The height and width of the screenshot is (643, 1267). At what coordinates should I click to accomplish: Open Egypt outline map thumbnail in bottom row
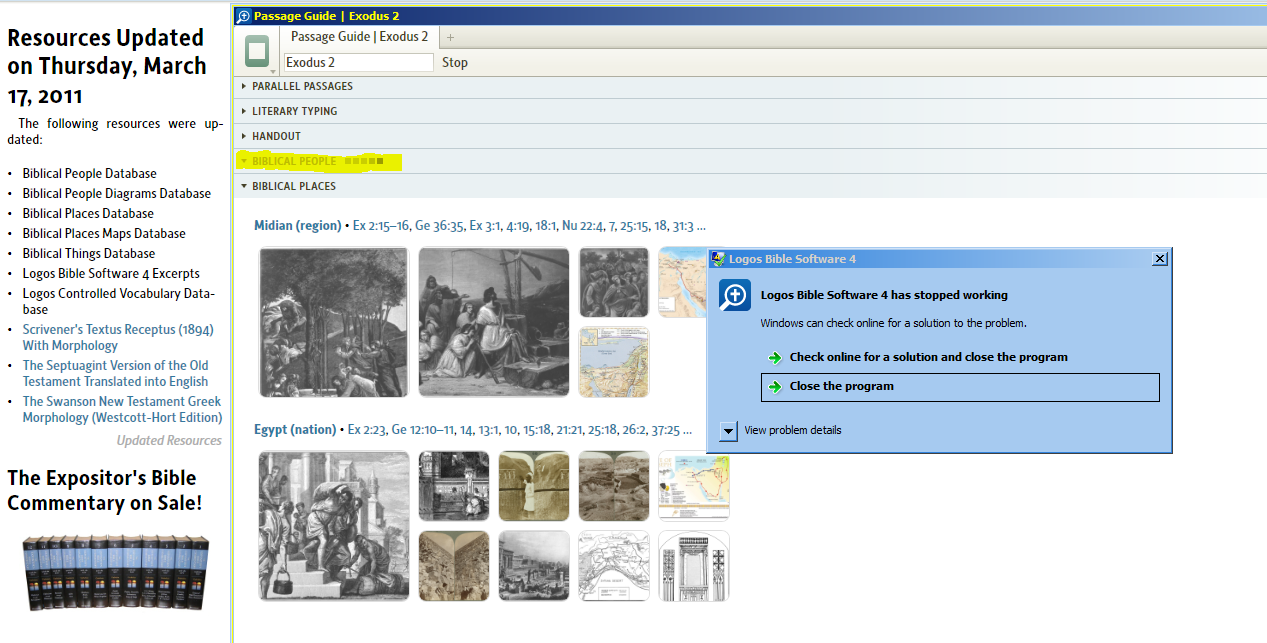click(x=614, y=566)
